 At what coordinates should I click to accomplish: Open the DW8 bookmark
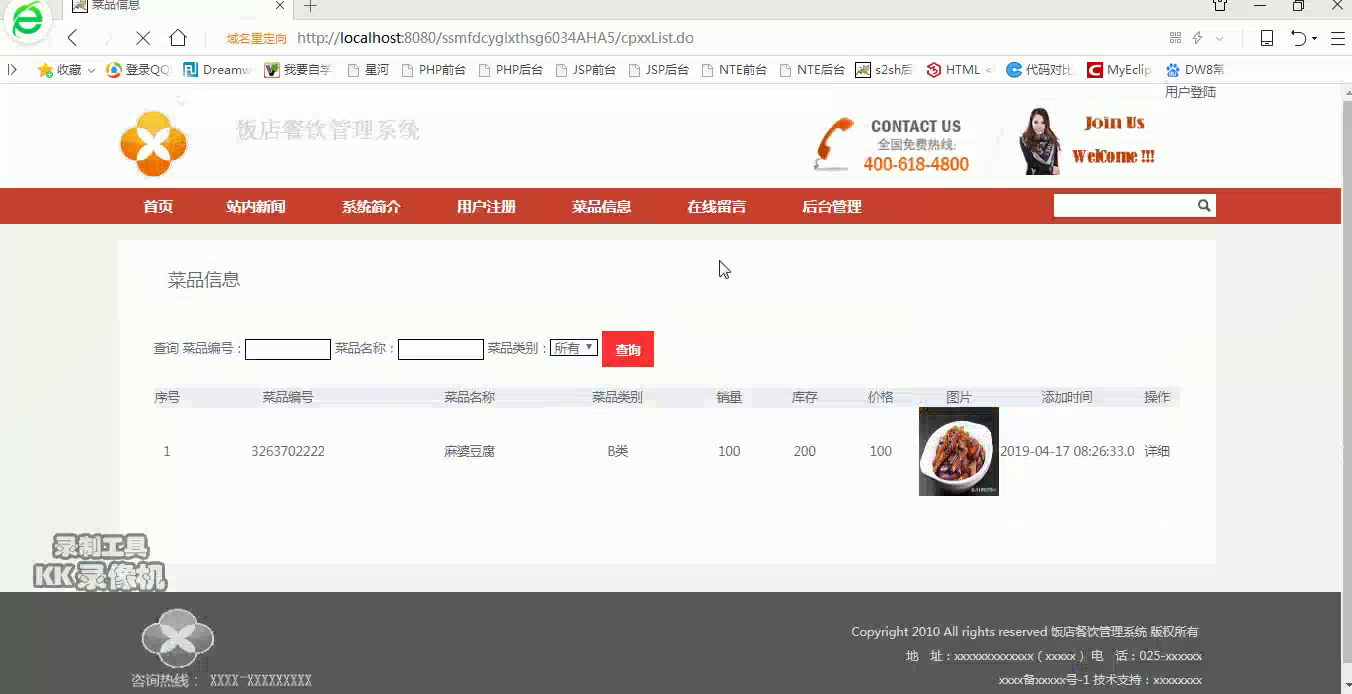(x=1195, y=70)
